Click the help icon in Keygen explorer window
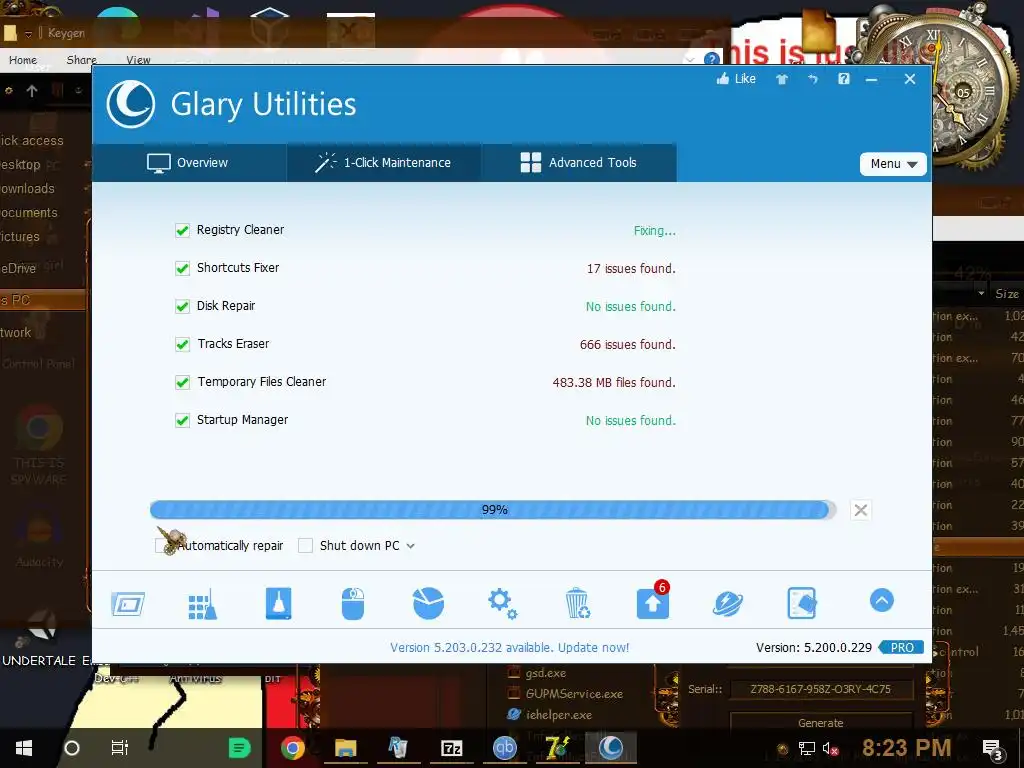This screenshot has height=768, width=1024. pyautogui.click(x=712, y=59)
